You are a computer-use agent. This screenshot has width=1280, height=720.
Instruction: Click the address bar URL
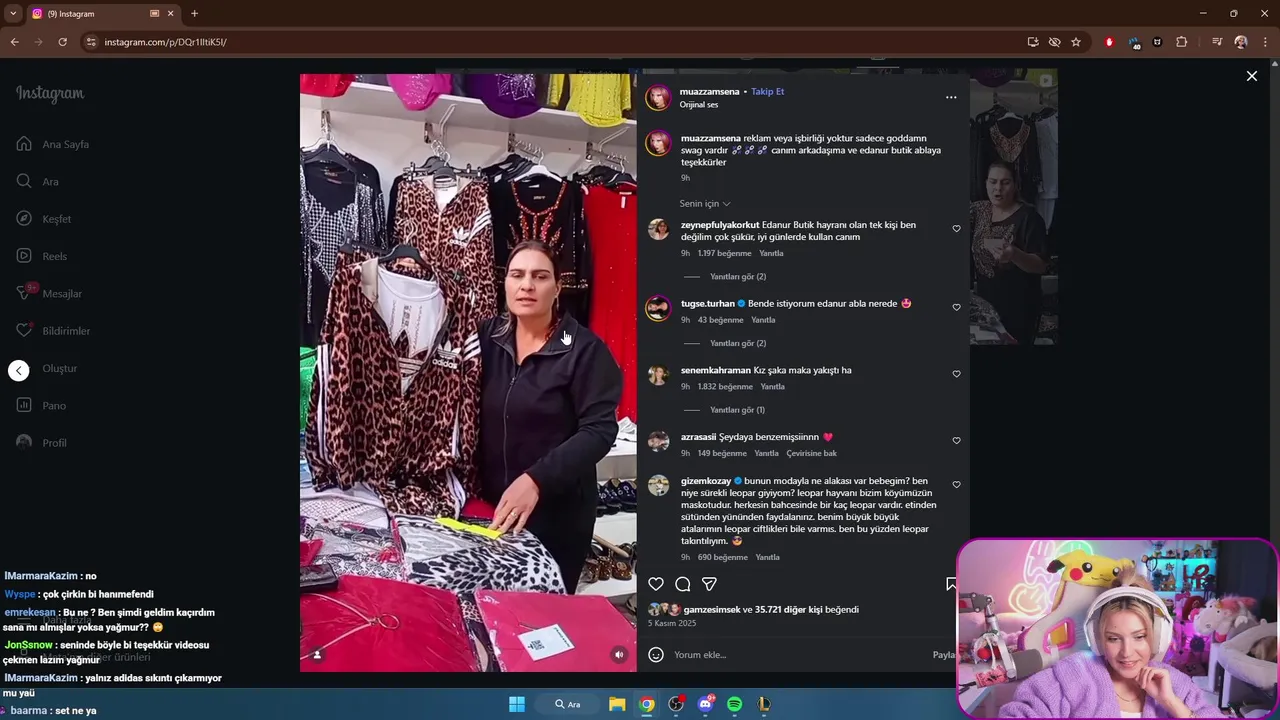point(165,42)
